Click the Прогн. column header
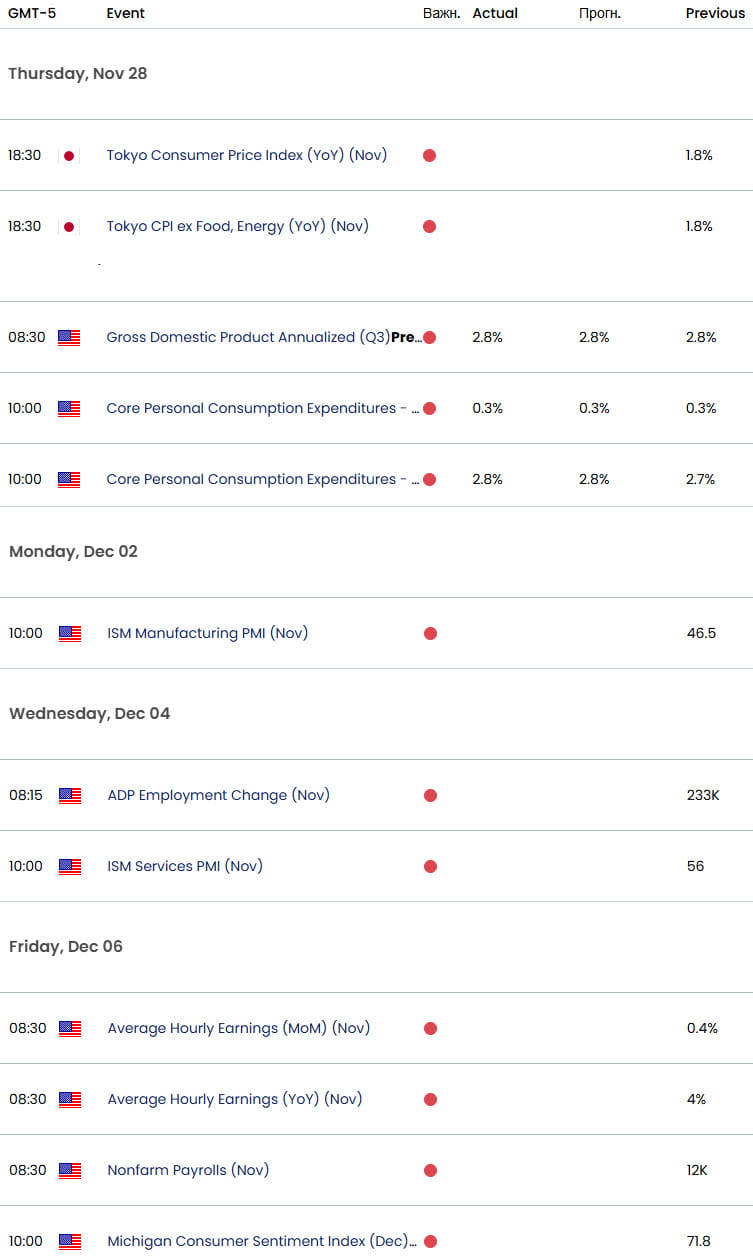Viewport: 753px width, 1260px height. [599, 13]
